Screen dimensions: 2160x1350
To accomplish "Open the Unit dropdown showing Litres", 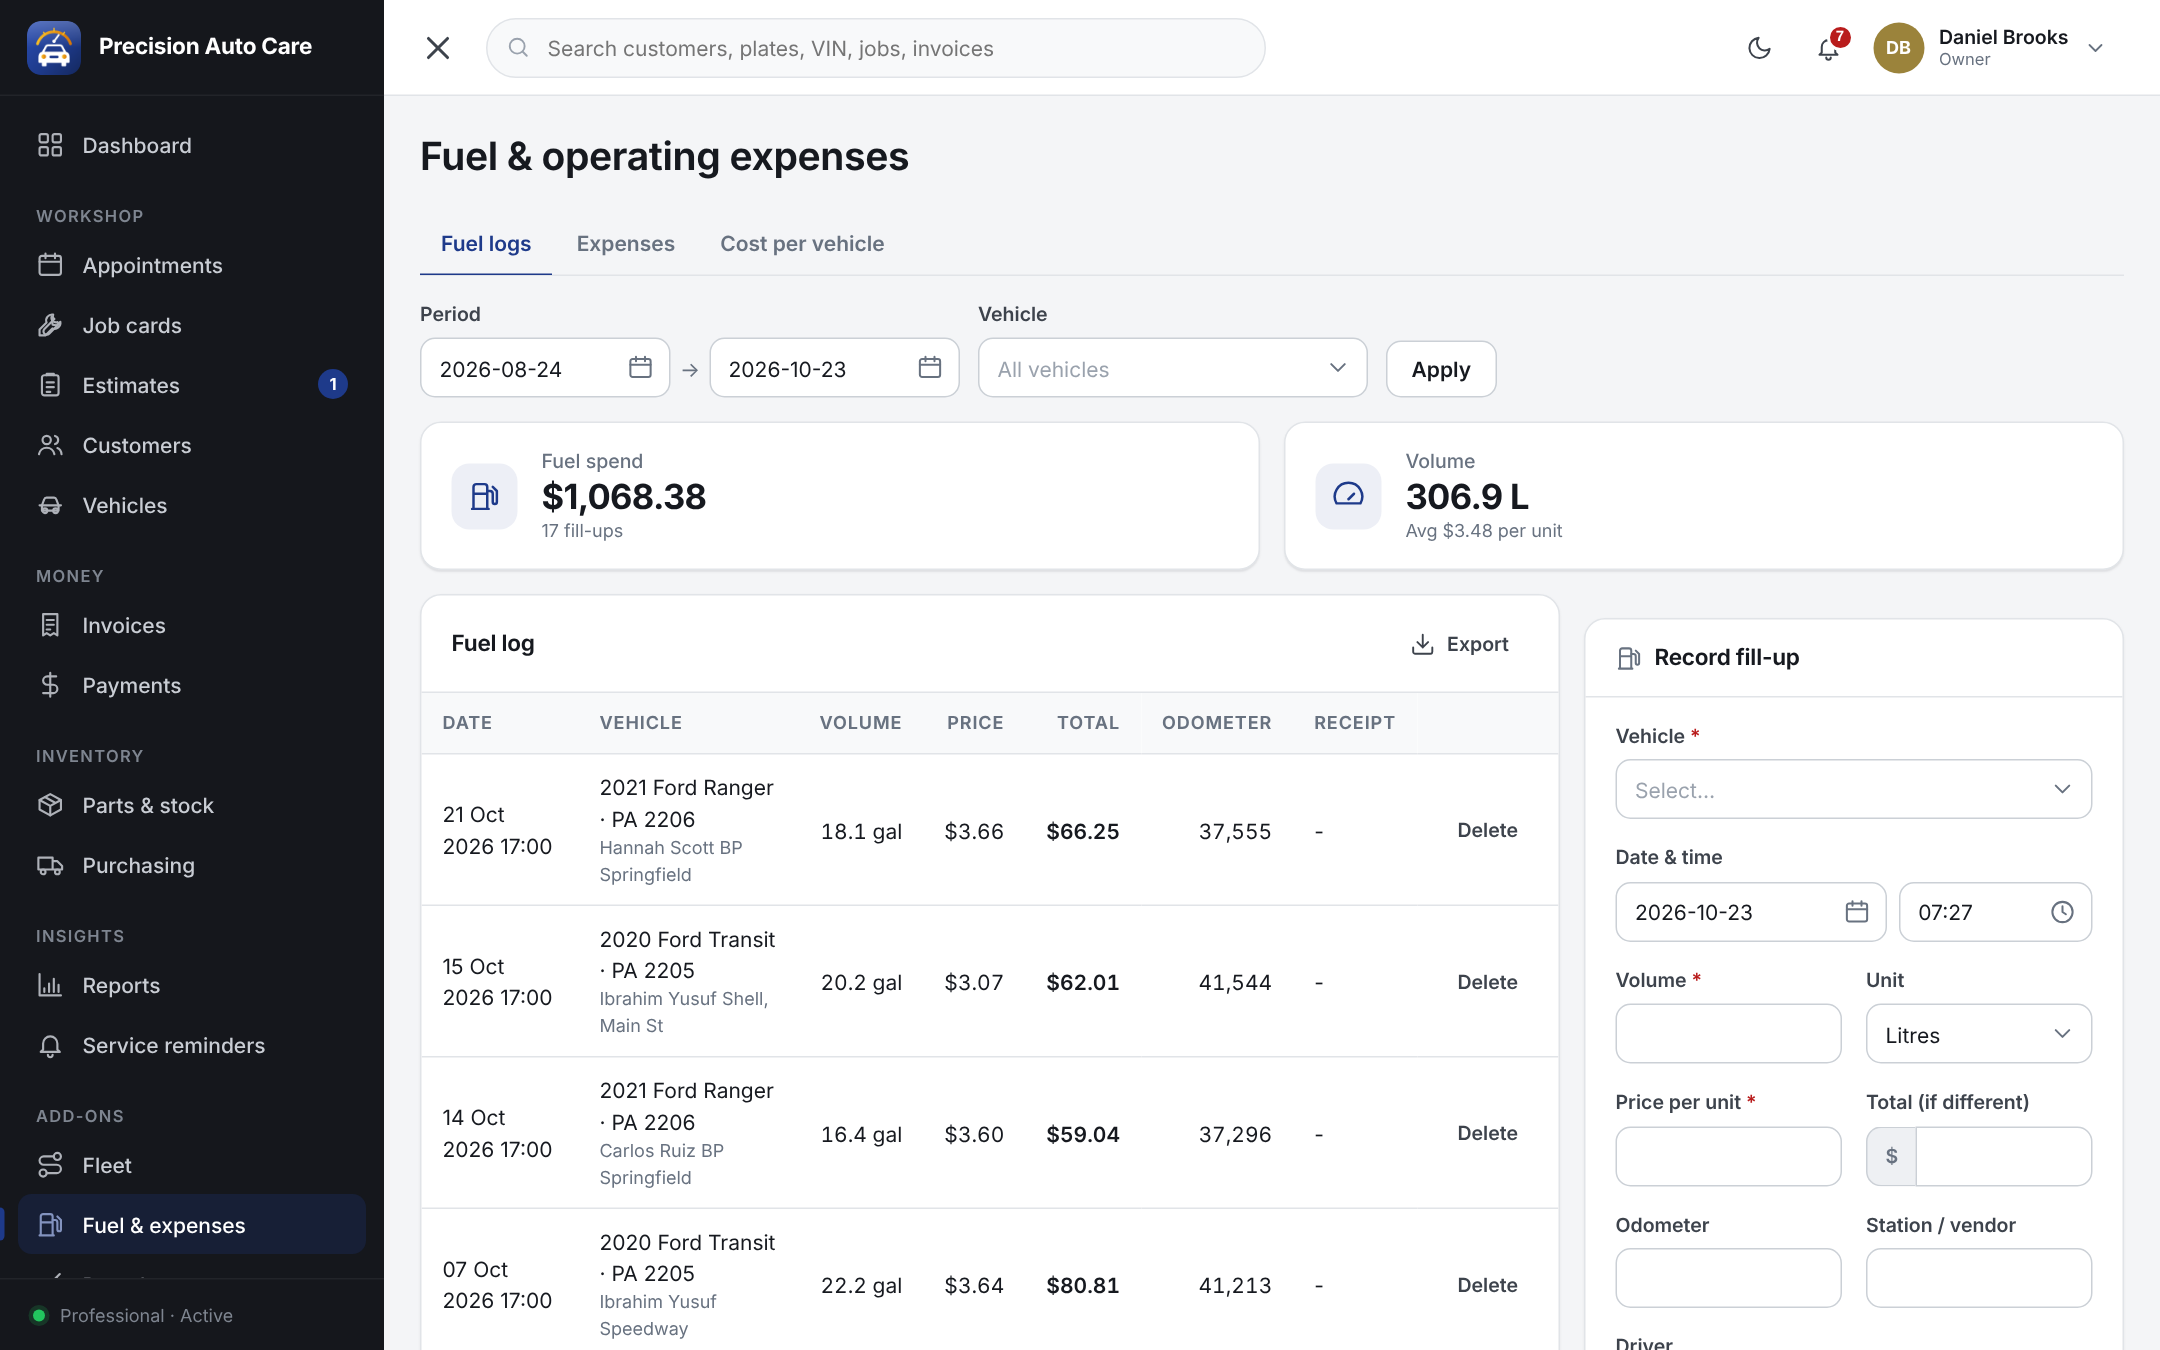I will click(1978, 1034).
